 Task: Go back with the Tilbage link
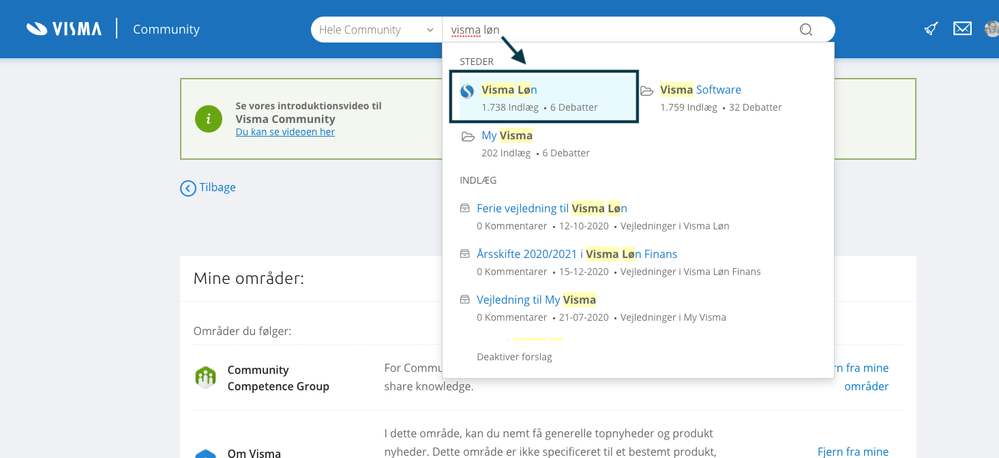217,187
